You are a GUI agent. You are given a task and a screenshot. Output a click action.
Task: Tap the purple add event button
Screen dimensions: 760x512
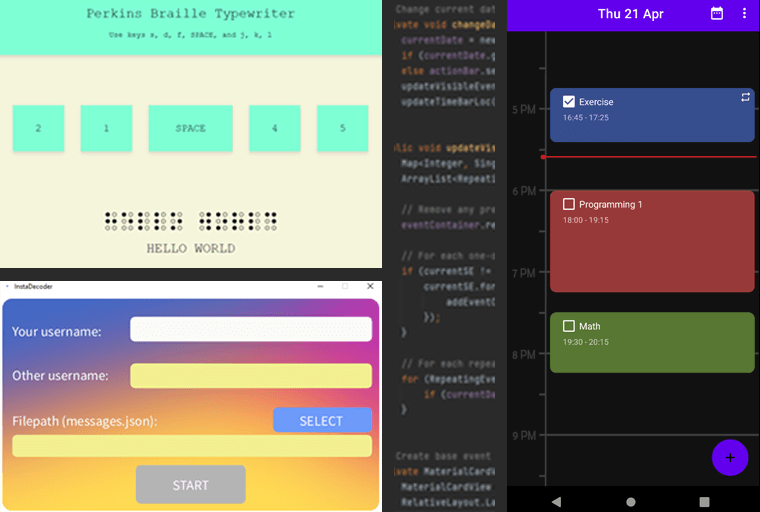click(x=729, y=457)
